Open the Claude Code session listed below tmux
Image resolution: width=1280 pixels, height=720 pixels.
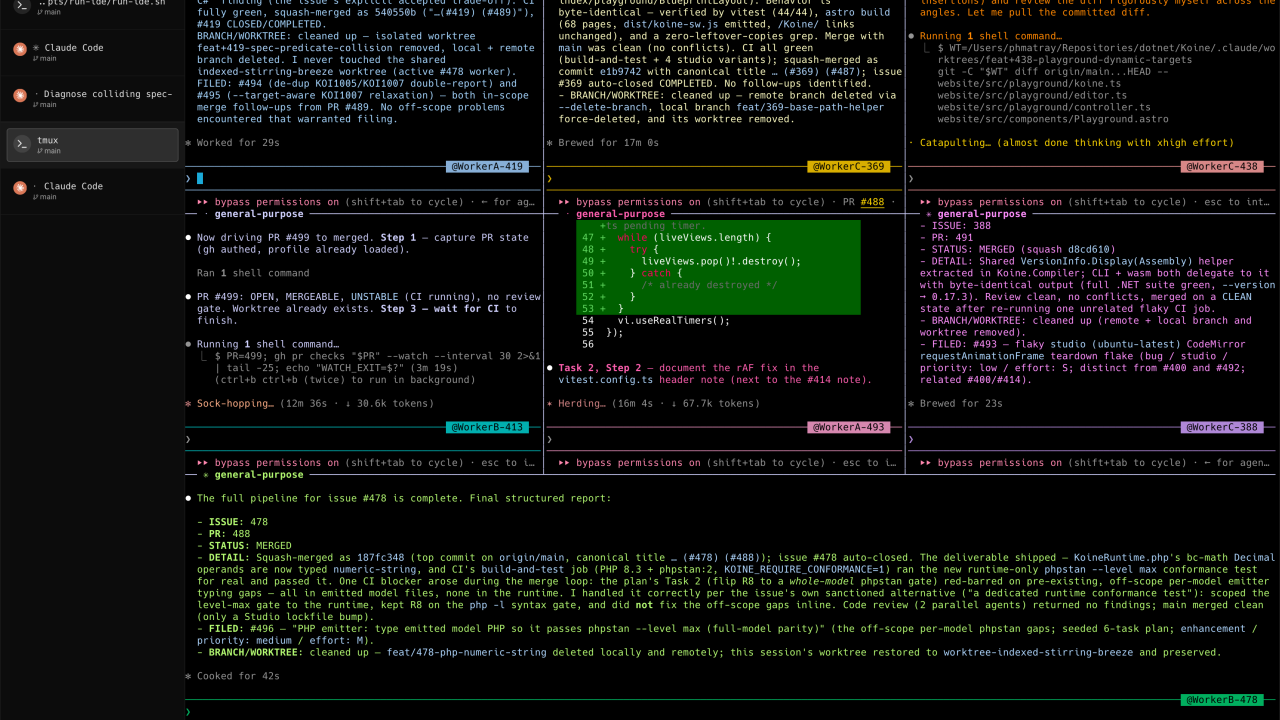(x=93, y=190)
